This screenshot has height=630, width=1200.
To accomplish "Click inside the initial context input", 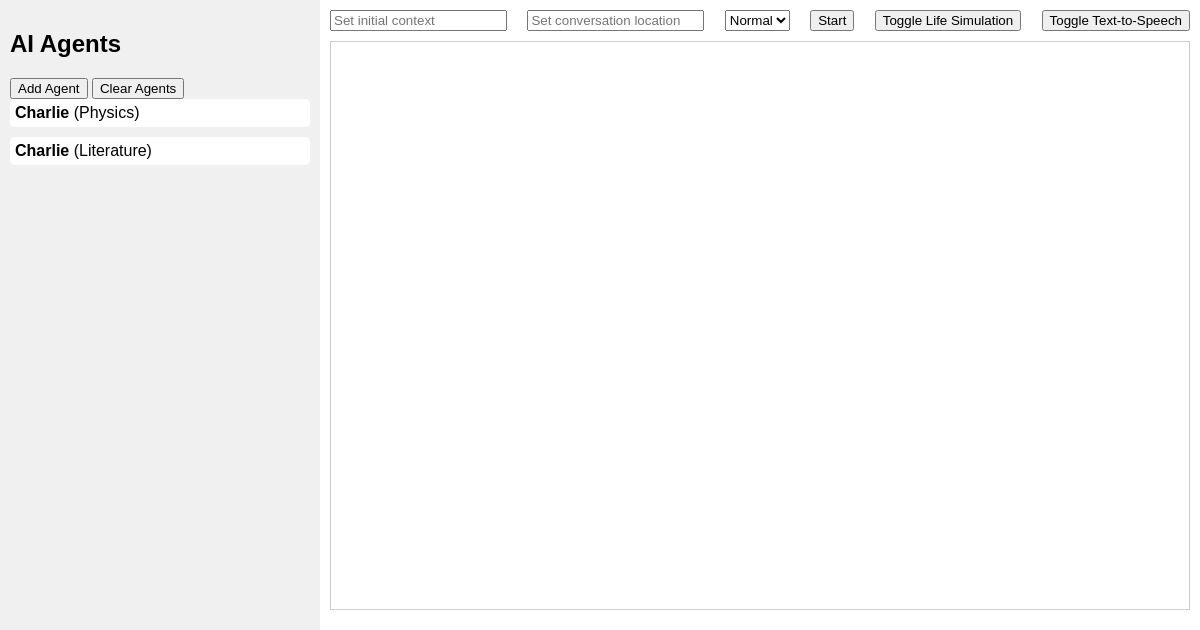I will click(418, 20).
